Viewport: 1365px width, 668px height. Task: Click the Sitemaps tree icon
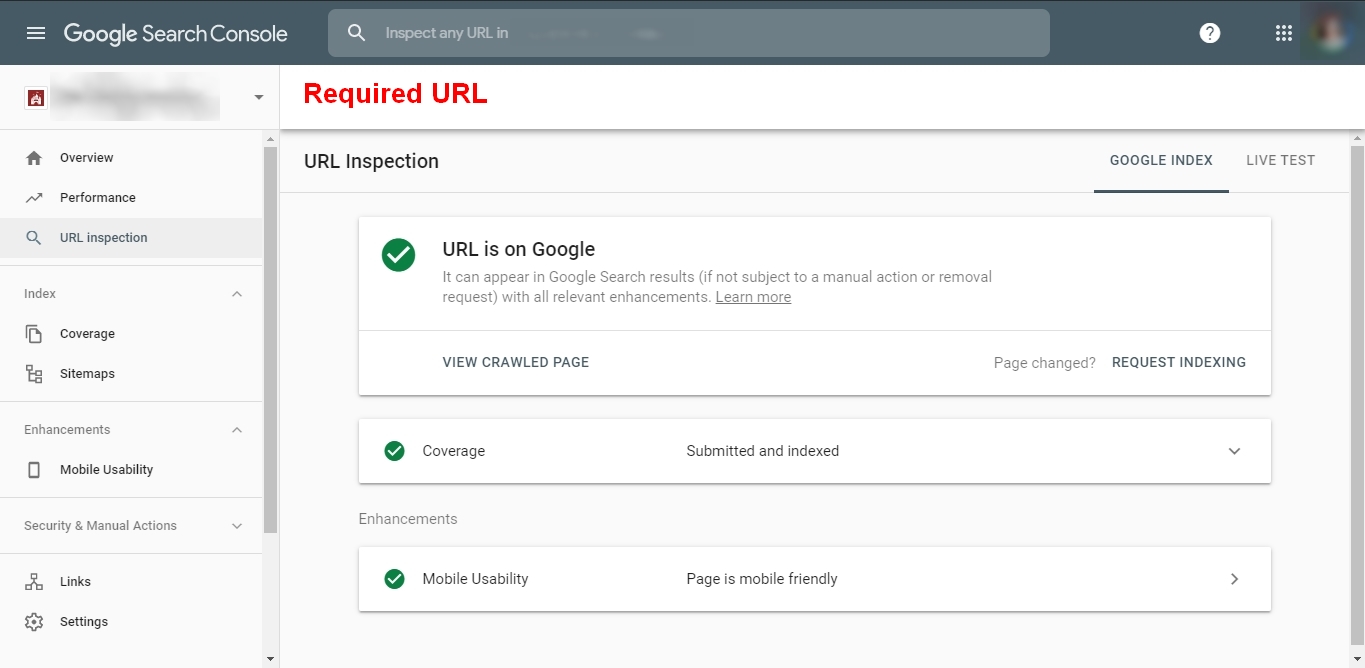point(34,374)
